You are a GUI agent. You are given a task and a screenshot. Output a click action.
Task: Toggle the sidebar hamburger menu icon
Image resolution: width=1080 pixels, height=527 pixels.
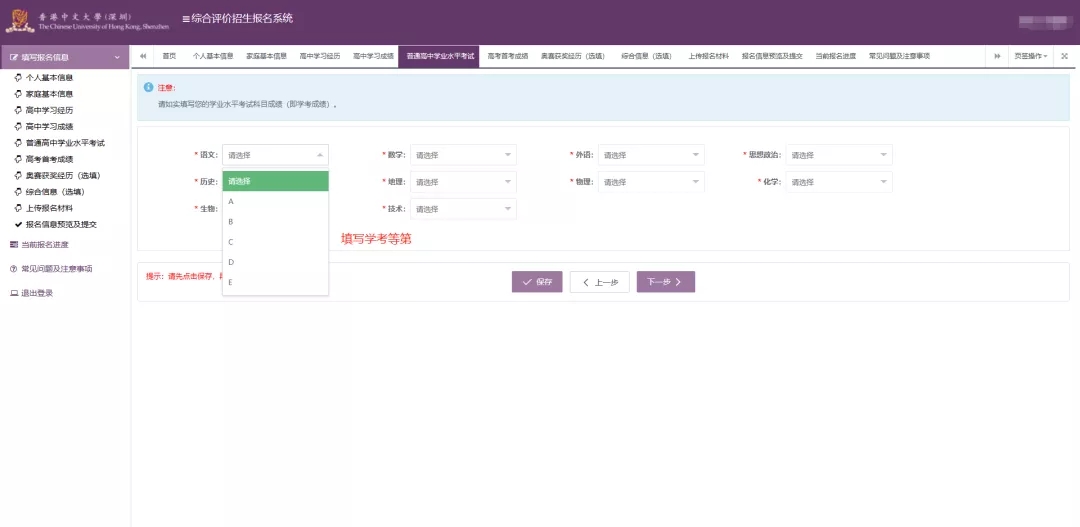186,19
